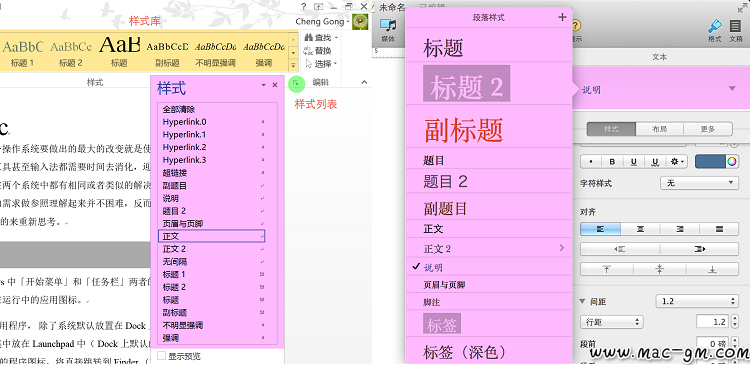This screenshot has width=750, height=365.
Task: Click Media (媒体) icon in Pages toolbar
Action: click(388, 25)
